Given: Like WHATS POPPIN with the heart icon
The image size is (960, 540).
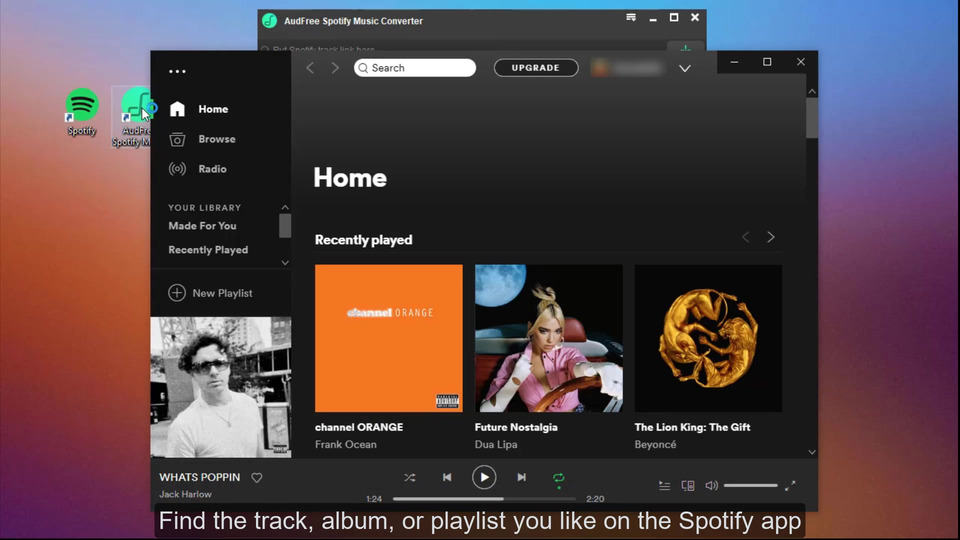Looking at the screenshot, I should (257, 478).
